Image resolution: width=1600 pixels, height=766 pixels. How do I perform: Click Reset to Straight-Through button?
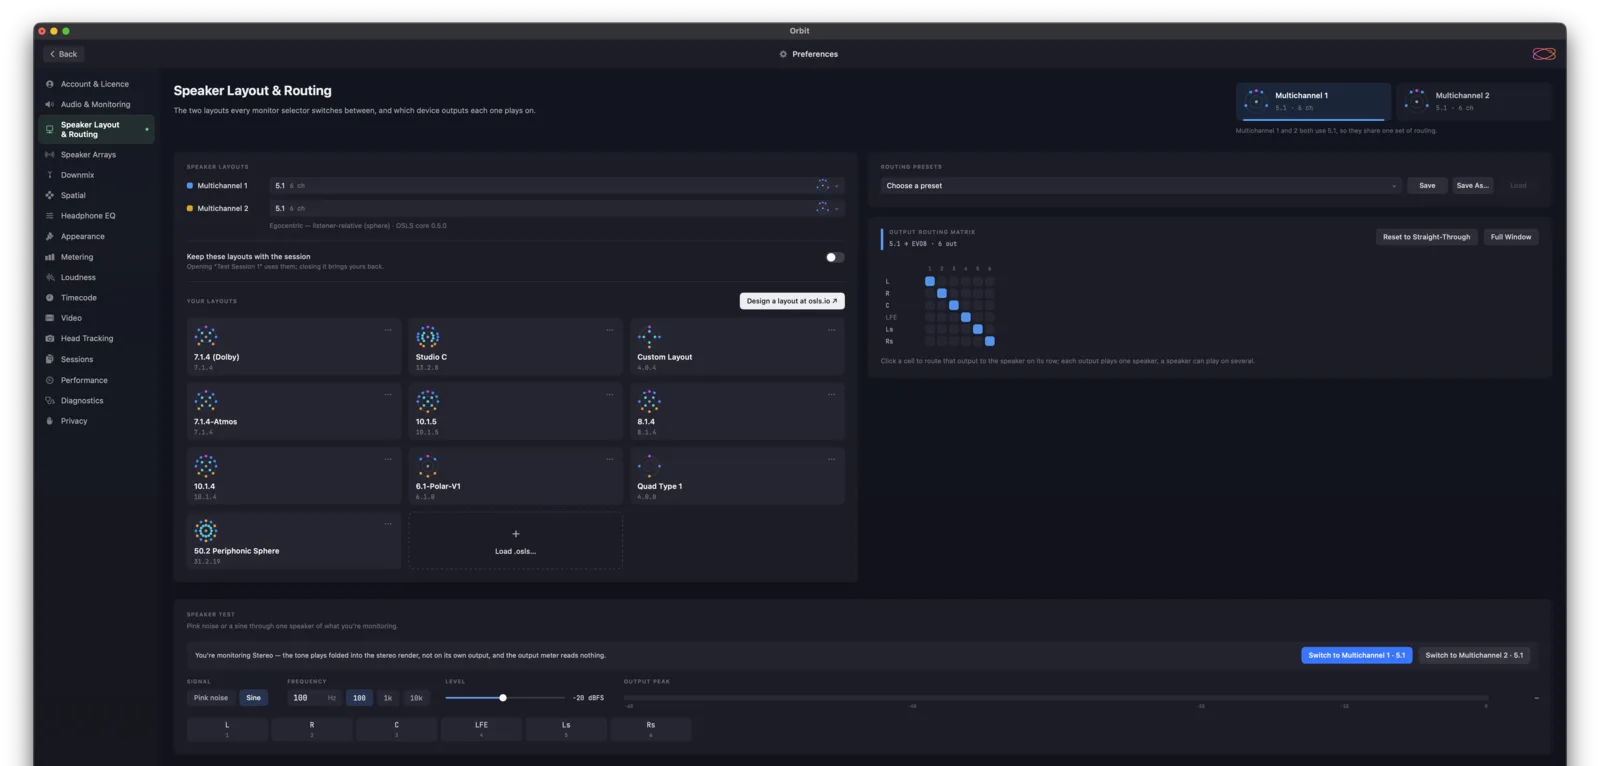1426,237
